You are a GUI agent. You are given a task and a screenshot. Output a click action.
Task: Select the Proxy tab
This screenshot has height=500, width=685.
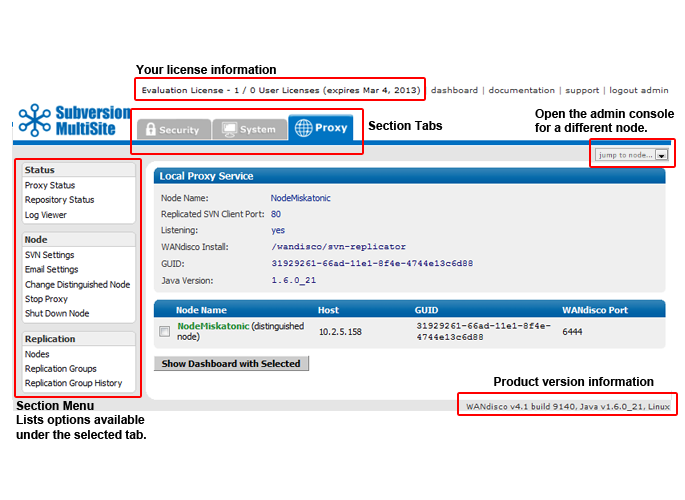pos(321,128)
